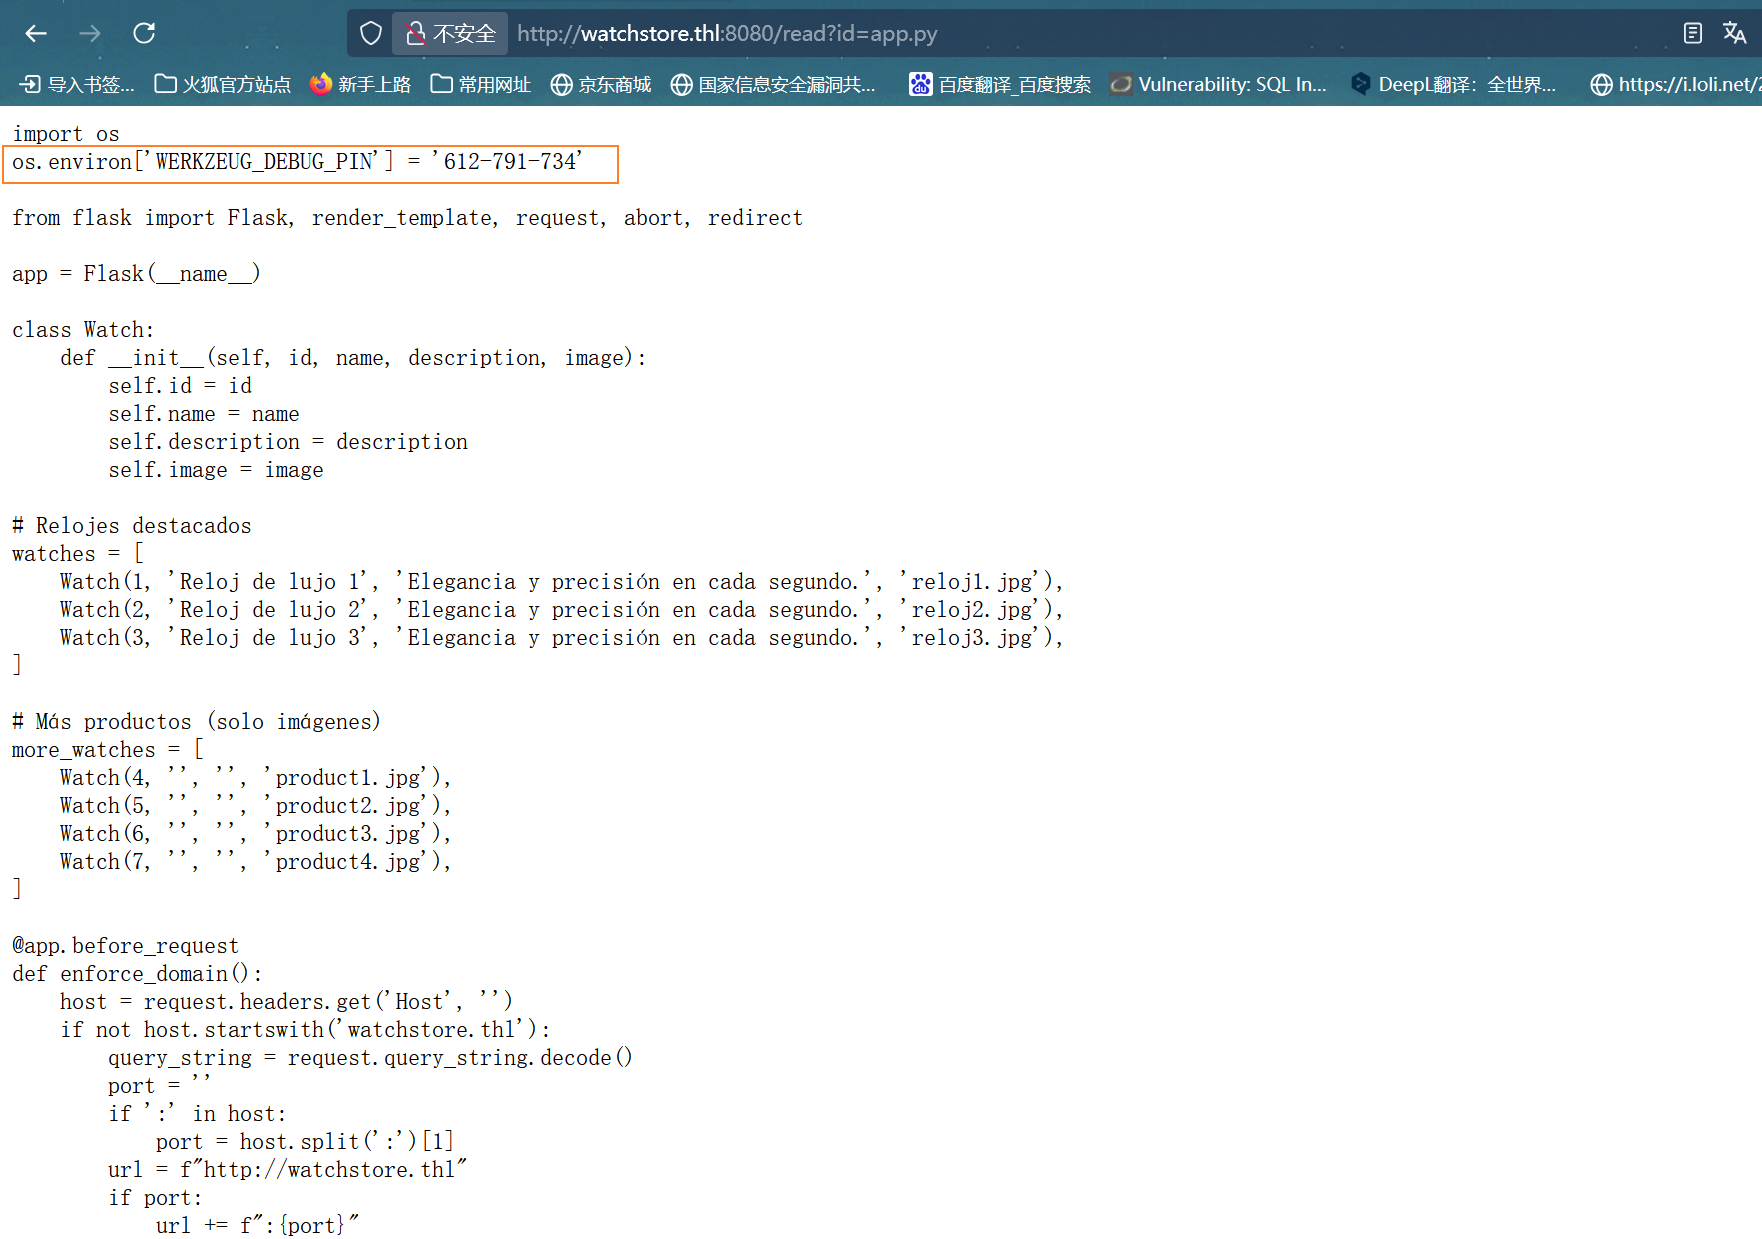Screen dimensions: 1762x1239
Task: Open the 新手上路 Firefox bookmark
Action: [360, 85]
